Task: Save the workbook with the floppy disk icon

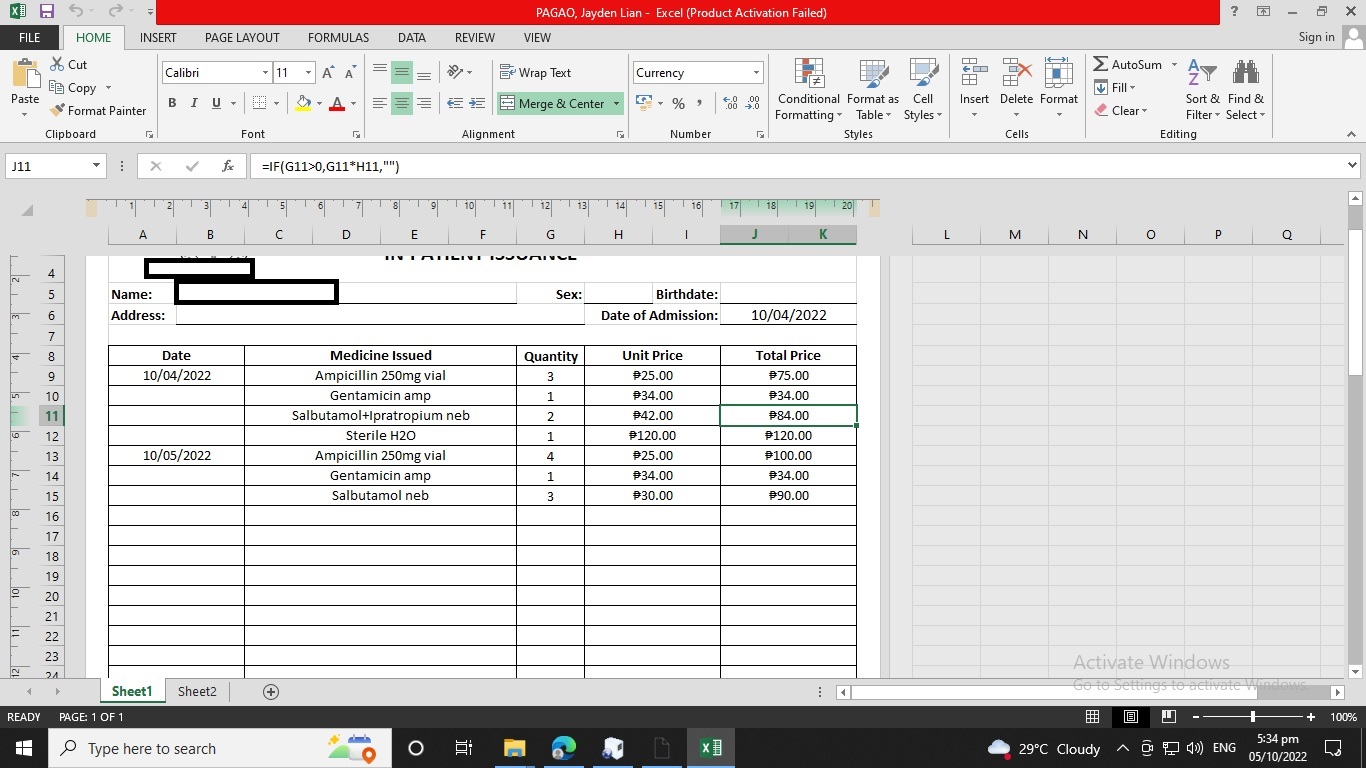Action: pos(47,12)
